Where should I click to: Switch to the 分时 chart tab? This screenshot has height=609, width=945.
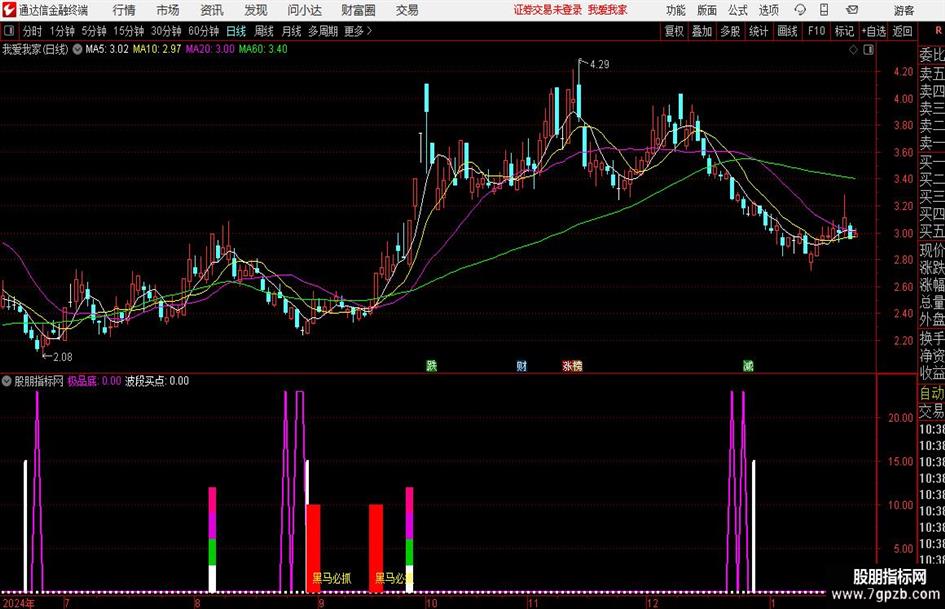32,31
